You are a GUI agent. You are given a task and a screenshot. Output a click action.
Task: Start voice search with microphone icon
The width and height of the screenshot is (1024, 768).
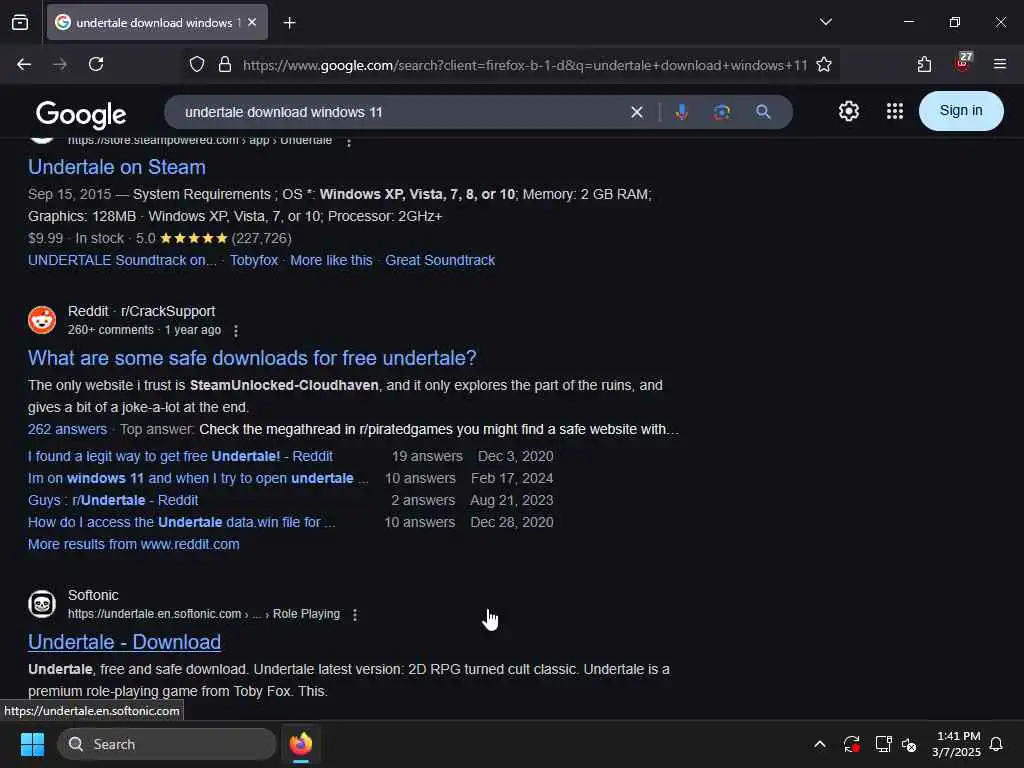click(x=681, y=112)
